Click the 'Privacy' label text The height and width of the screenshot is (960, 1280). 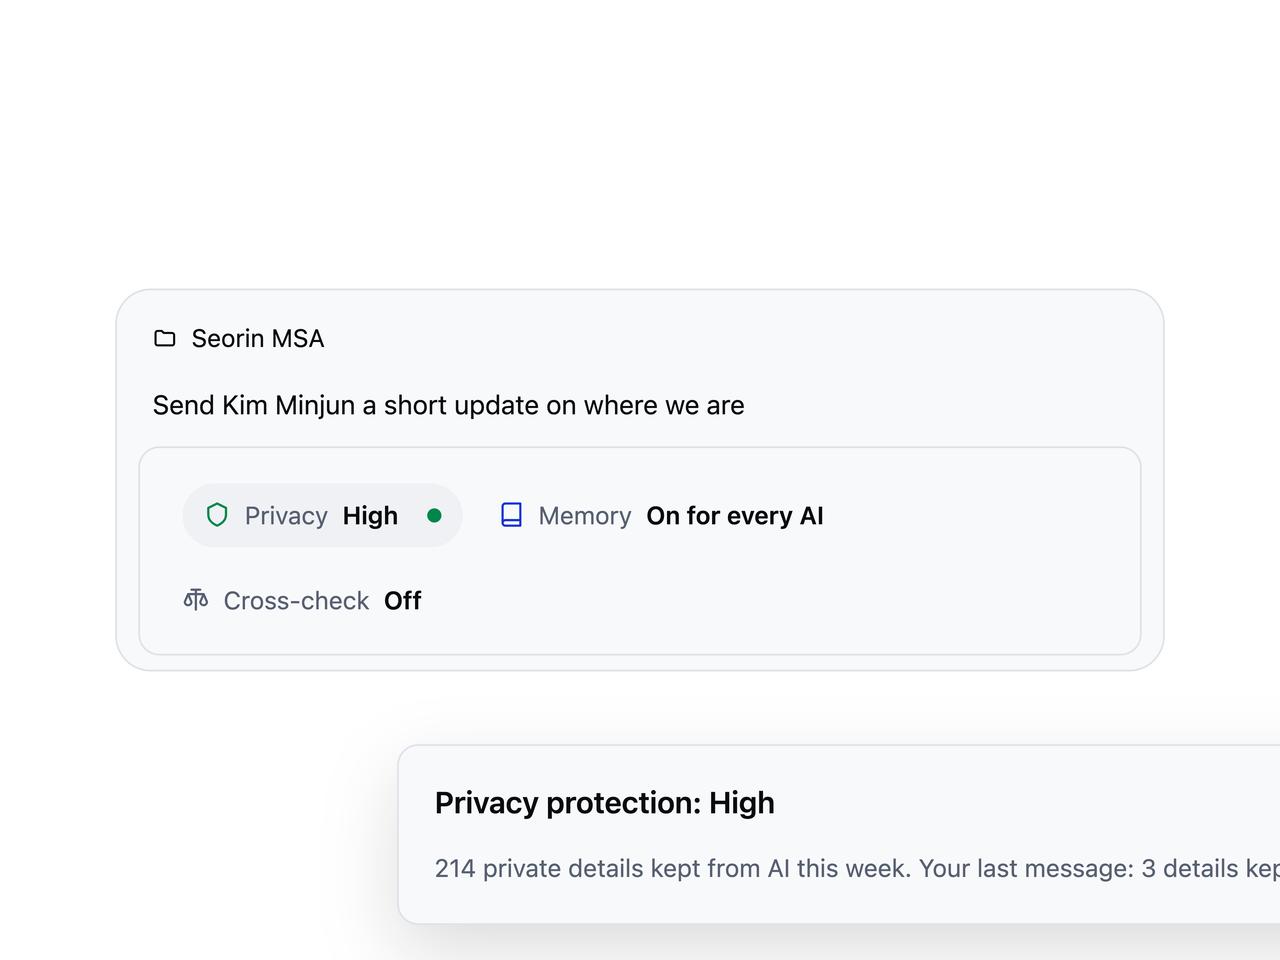click(286, 516)
